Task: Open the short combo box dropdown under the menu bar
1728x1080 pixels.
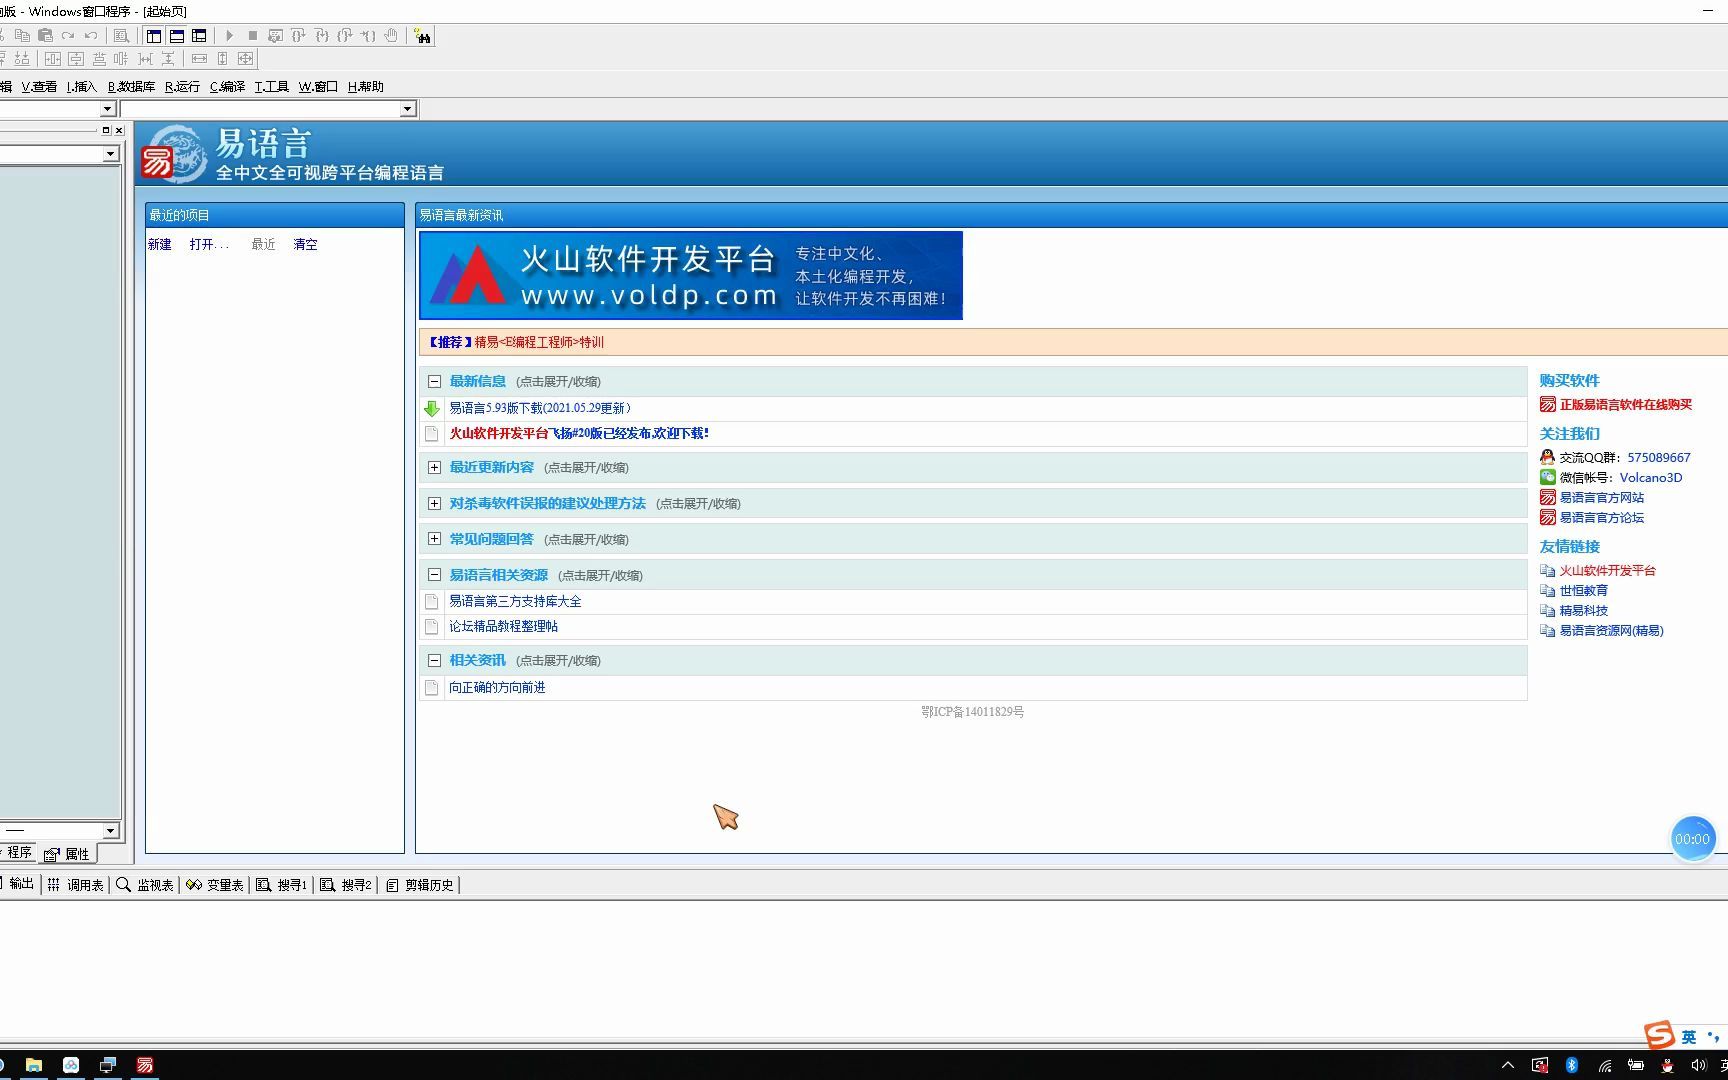Action: tap(108, 109)
